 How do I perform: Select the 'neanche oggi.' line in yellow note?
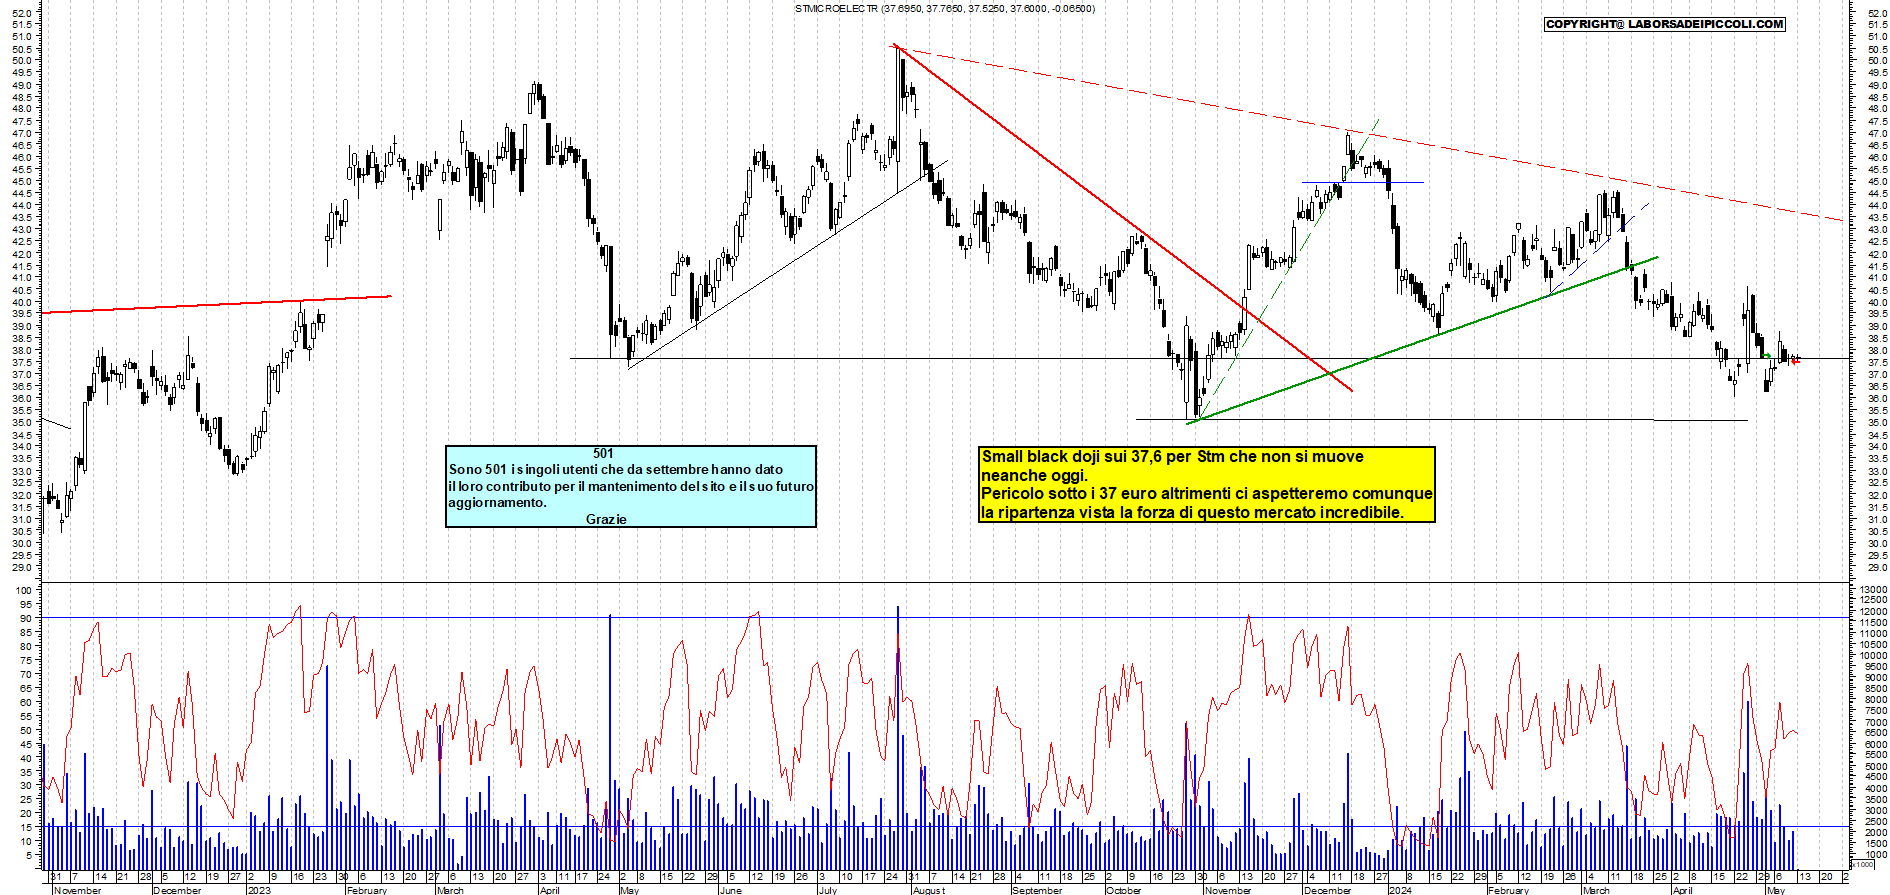pyautogui.click(x=1034, y=476)
